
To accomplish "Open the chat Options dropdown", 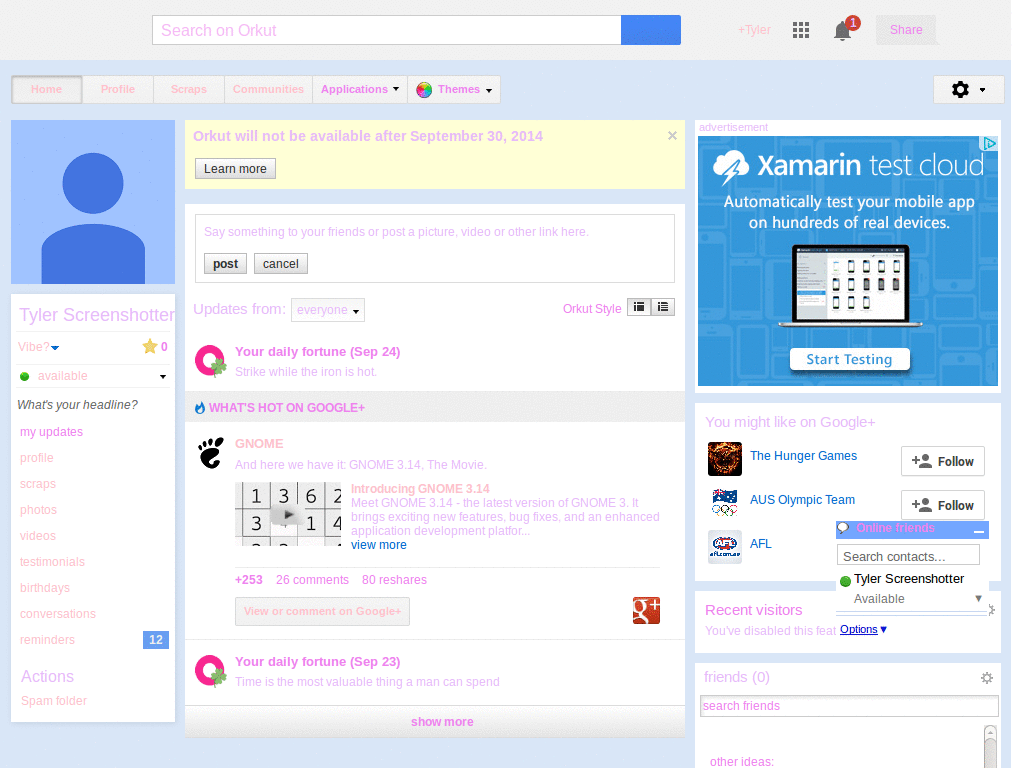I will coord(863,630).
